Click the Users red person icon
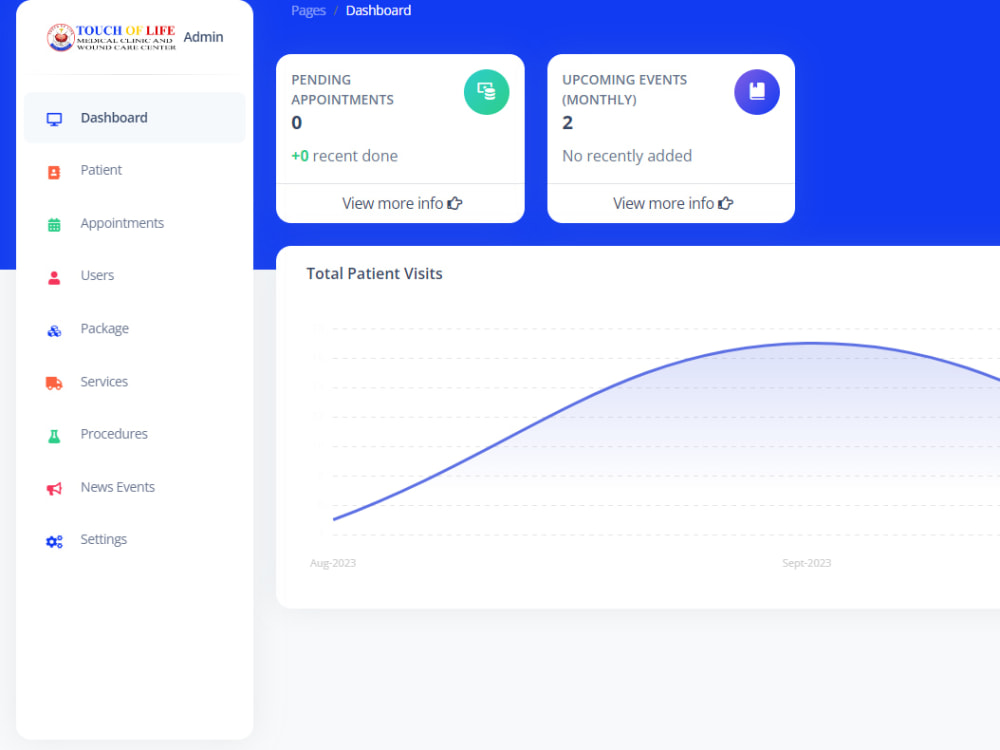The width and height of the screenshot is (1000, 750). point(54,277)
